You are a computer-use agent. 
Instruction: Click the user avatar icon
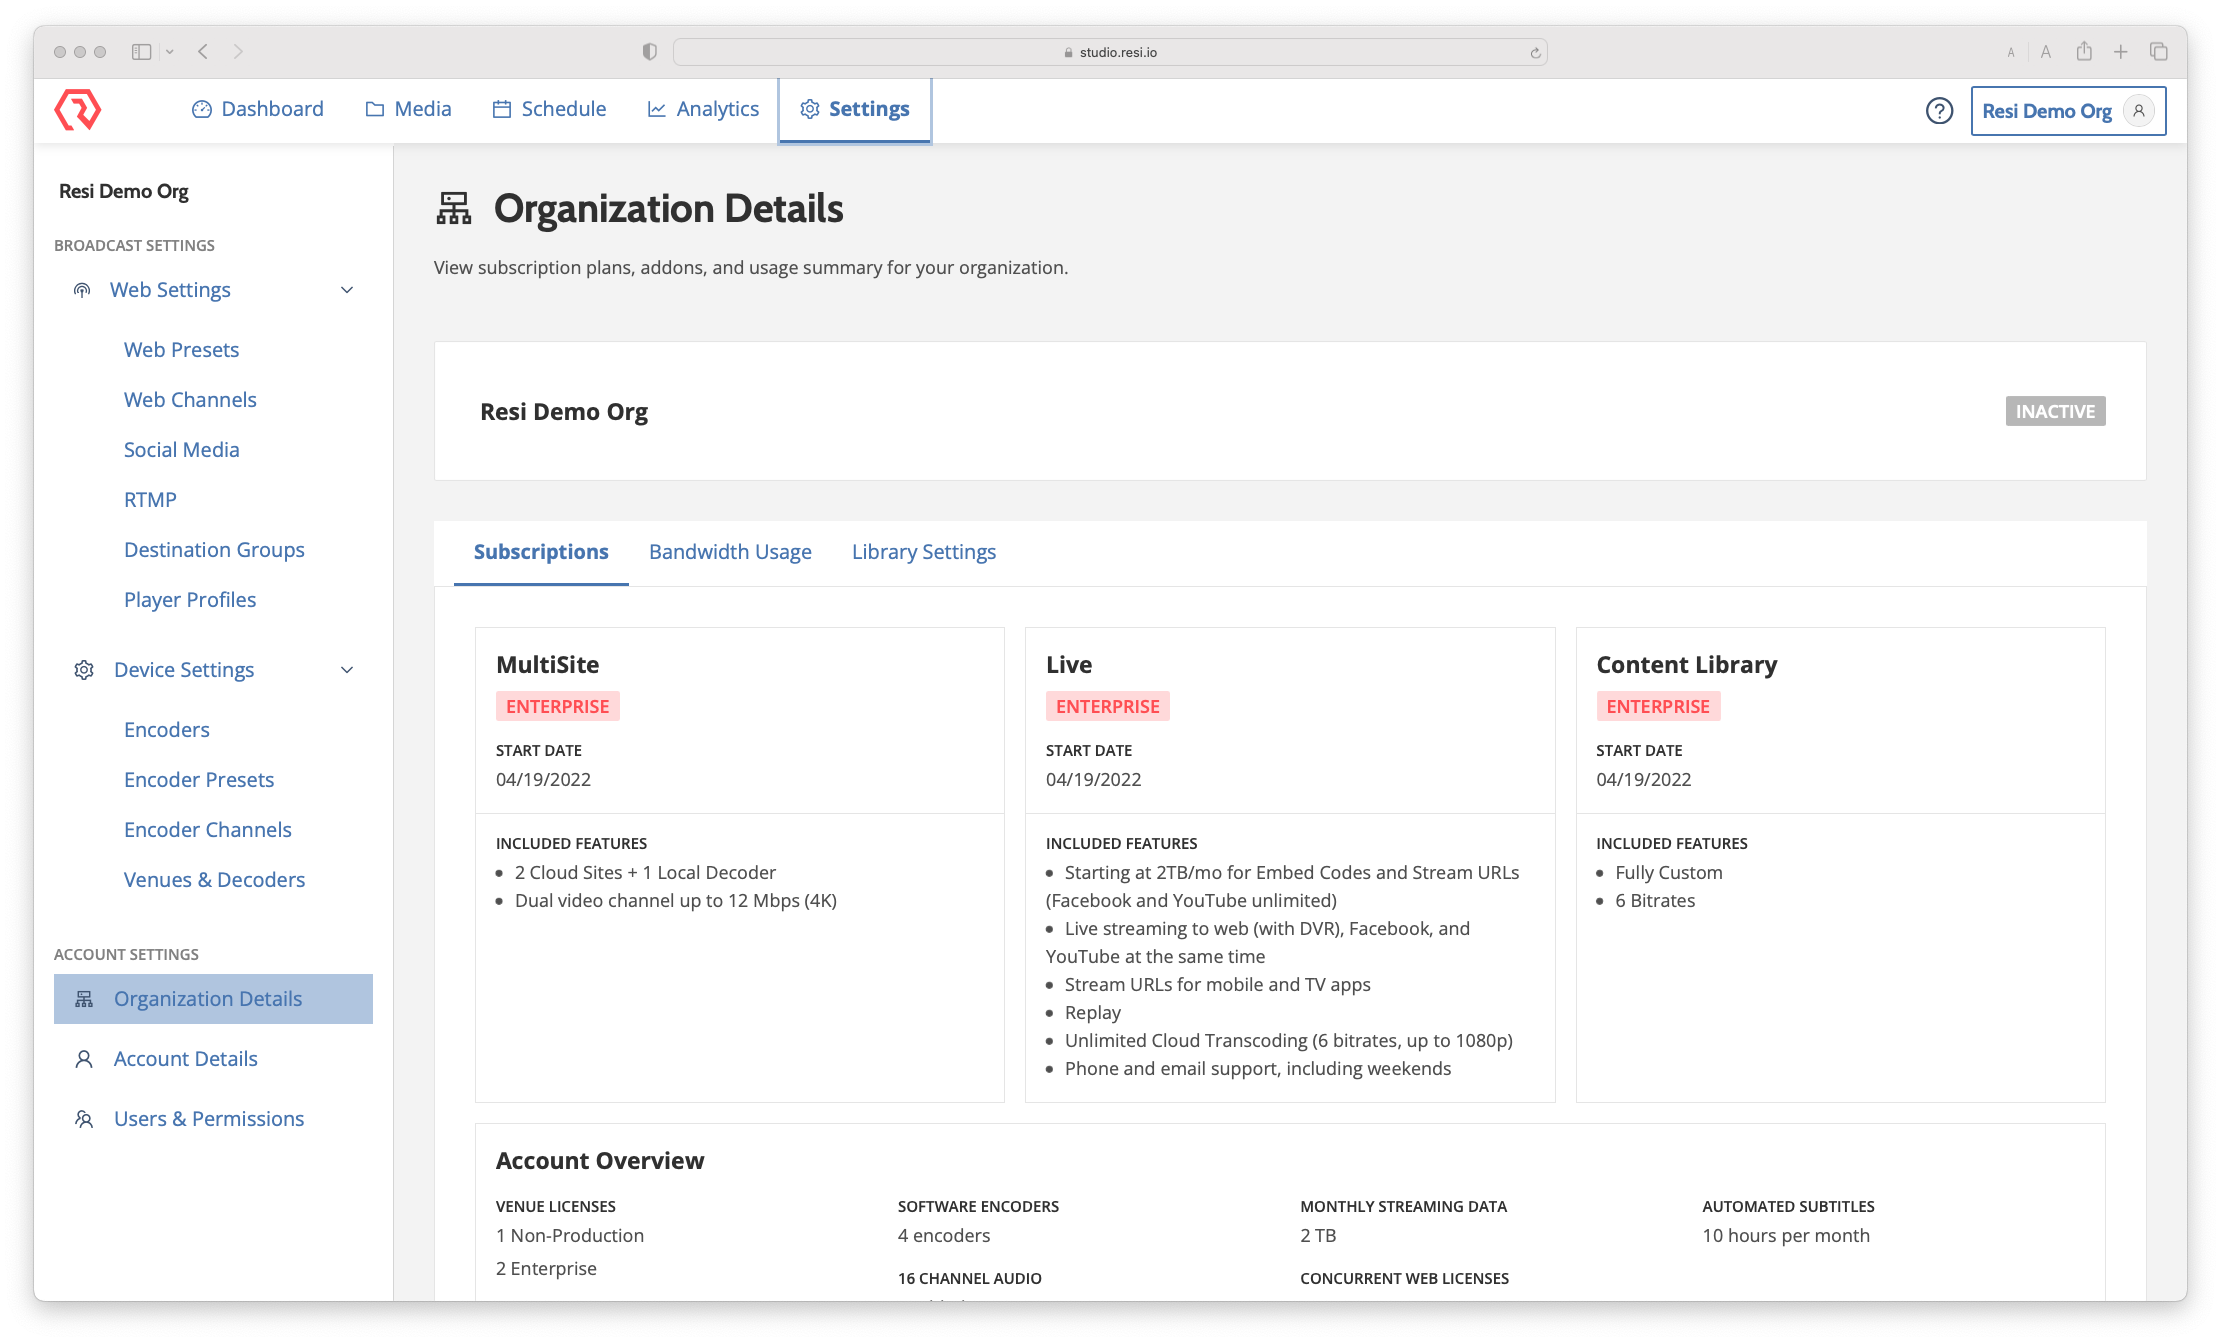pyautogui.click(x=2138, y=111)
